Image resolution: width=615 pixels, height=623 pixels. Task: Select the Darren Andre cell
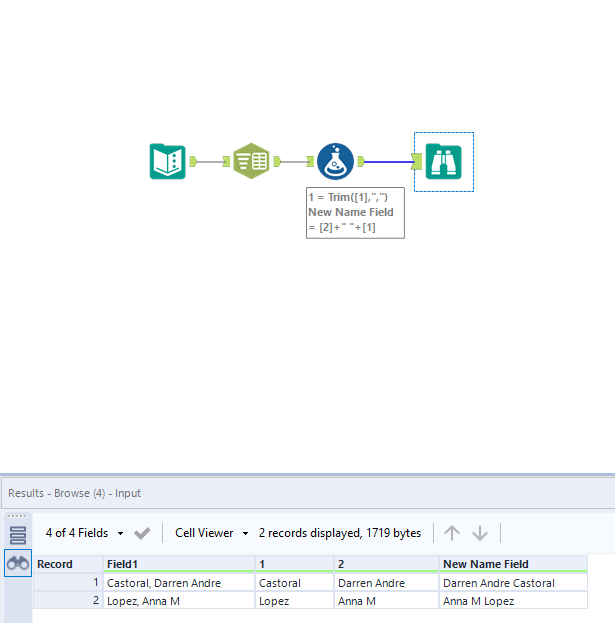tap(386, 582)
